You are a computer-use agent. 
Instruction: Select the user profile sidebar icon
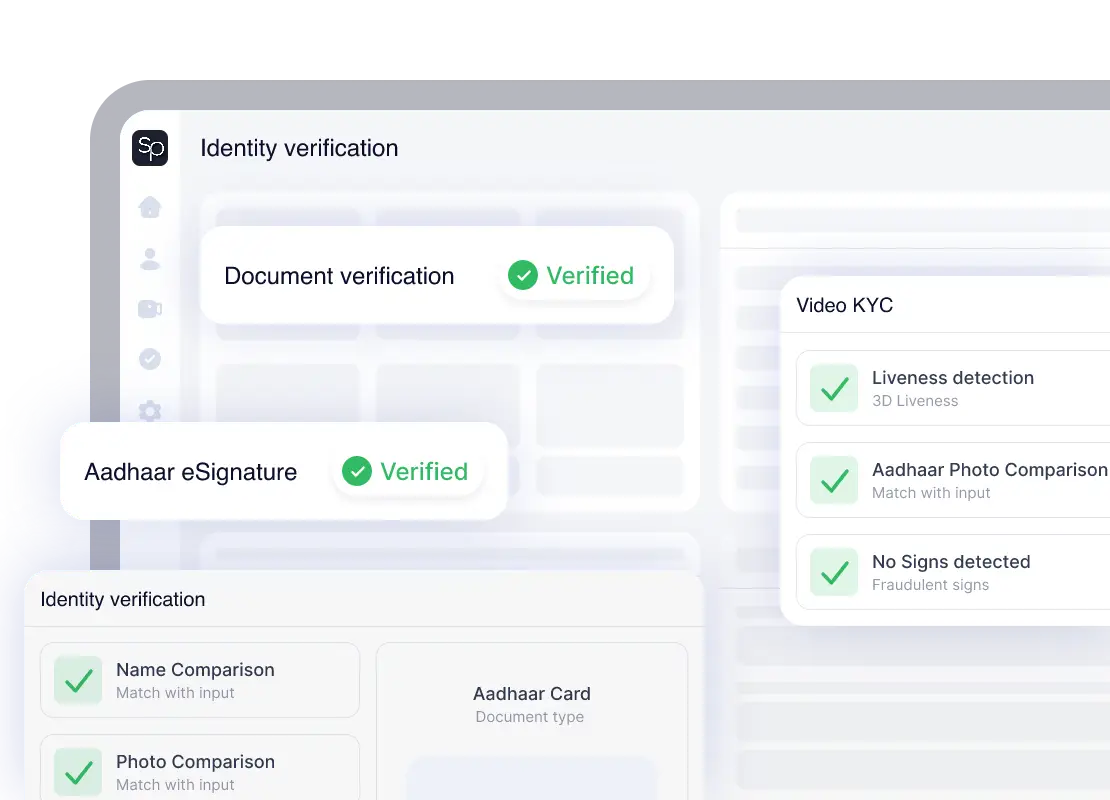pyautogui.click(x=150, y=258)
